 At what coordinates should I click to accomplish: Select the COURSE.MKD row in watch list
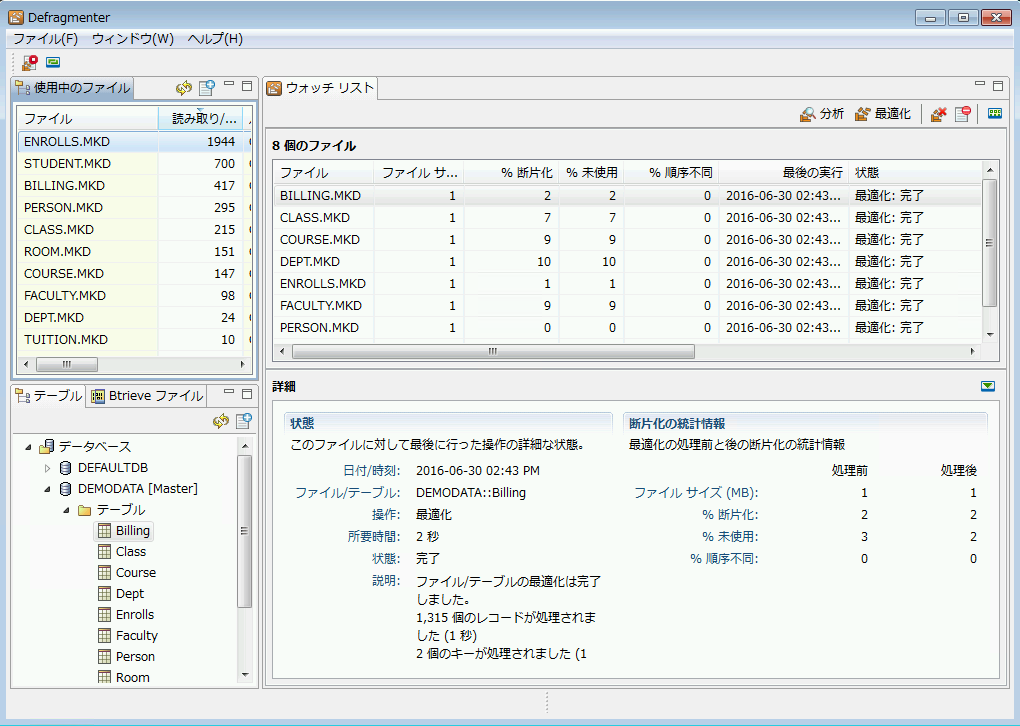[x=315, y=239]
